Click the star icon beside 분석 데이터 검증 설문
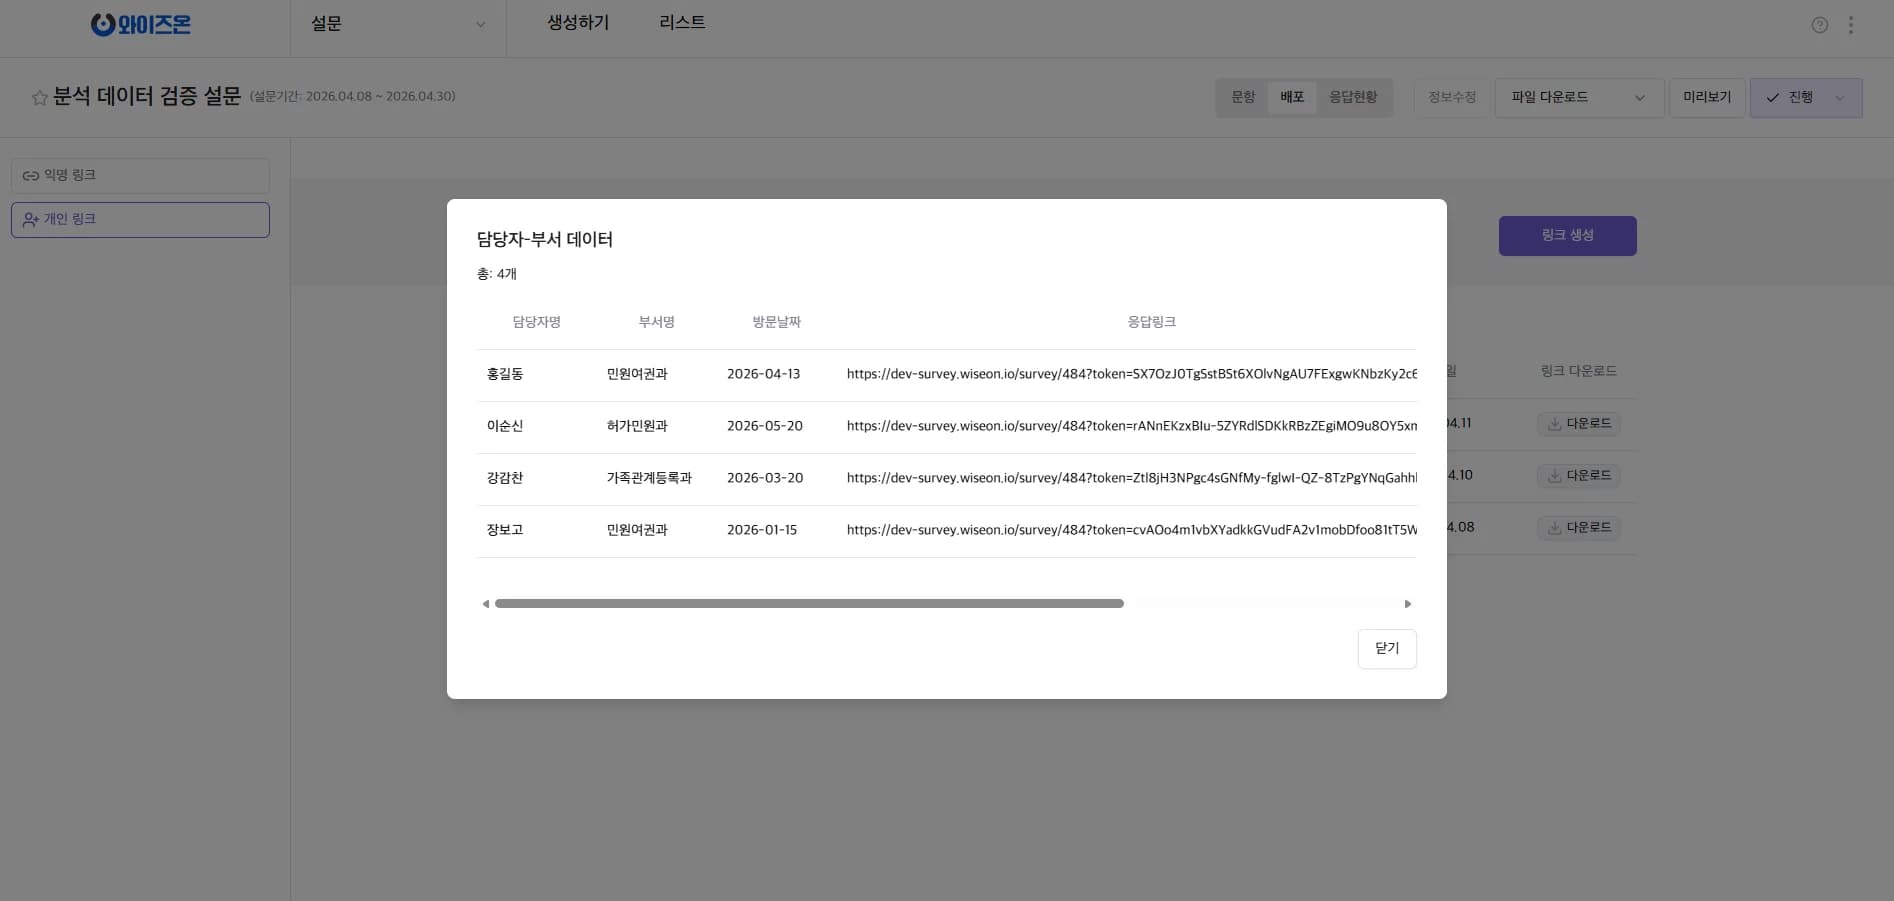This screenshot has width=1894, height=901. pos(38,97)
